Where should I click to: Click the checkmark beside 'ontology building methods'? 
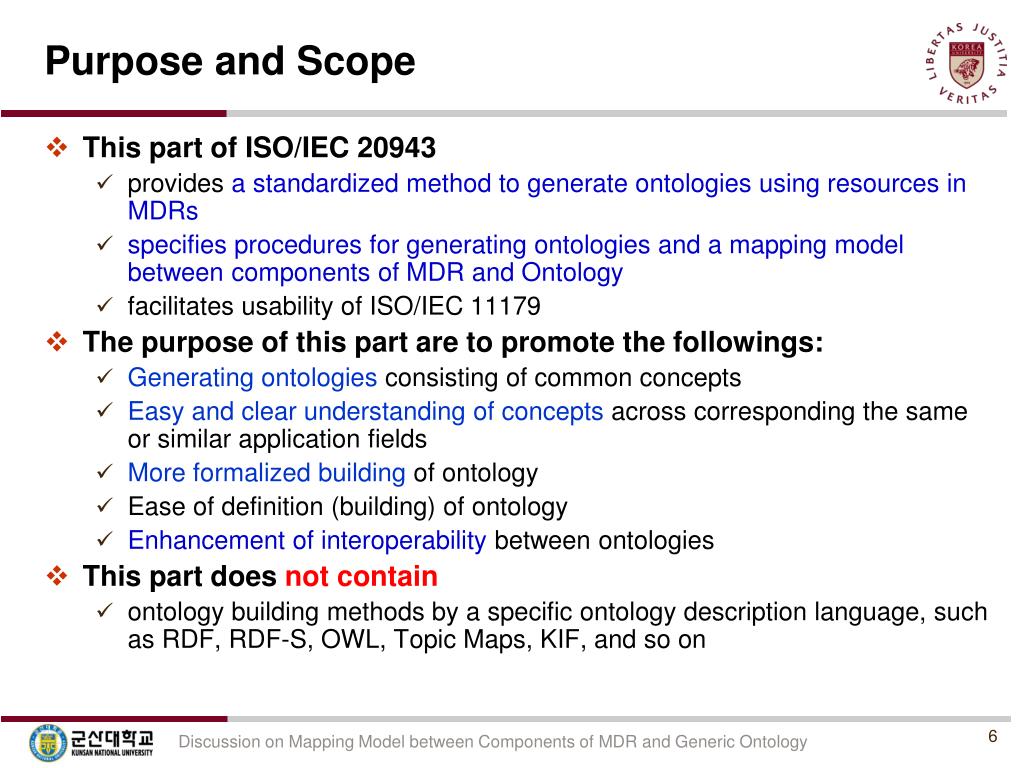[x=105, y=611]
